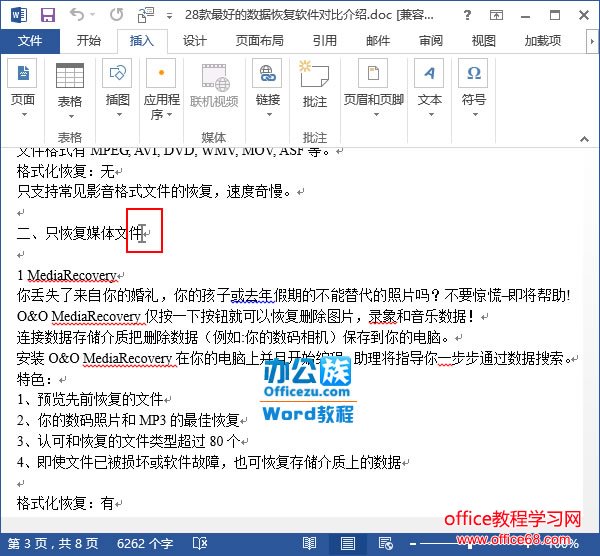Screen dimensions: 600x556
Task: Collapse the ribbon with the up chevron
Action: pyautogui.click(x=584, y=139)
